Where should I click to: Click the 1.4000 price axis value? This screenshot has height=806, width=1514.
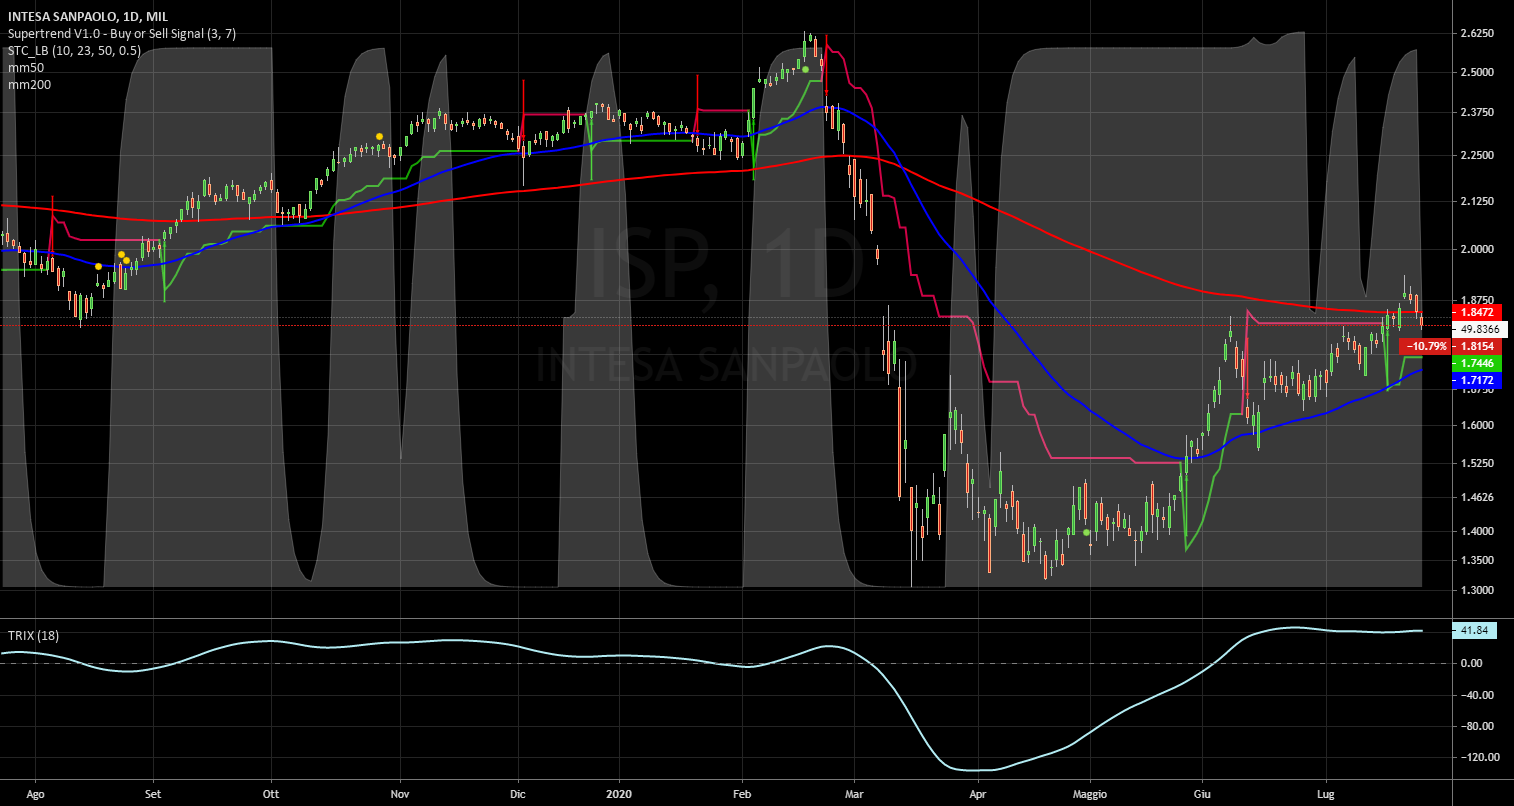click(1478, 532)
